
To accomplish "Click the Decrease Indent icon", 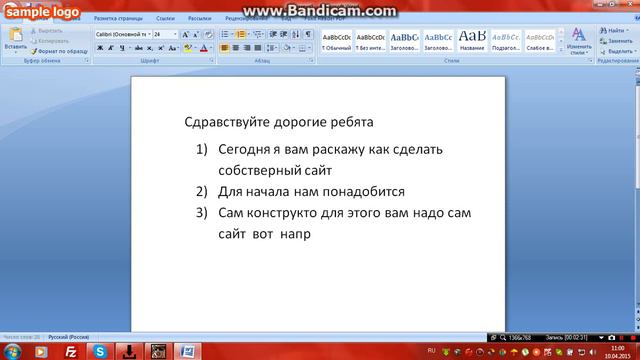I will click(x=273, y=35).
